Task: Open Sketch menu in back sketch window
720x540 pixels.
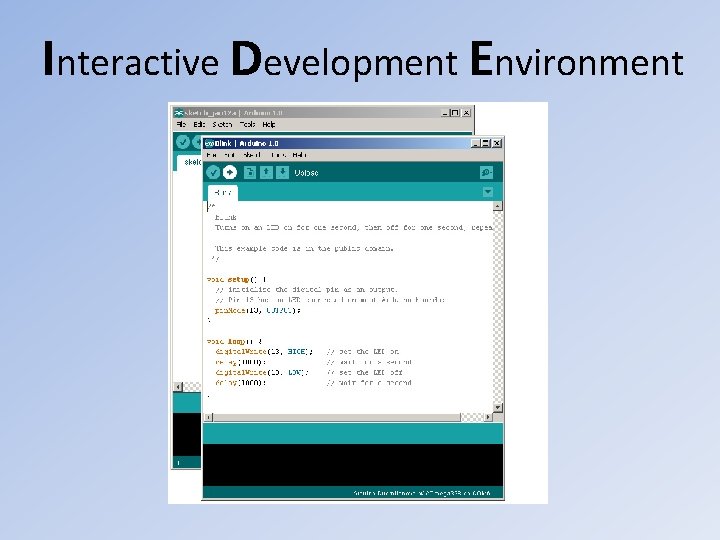Action: click(222, 124)
